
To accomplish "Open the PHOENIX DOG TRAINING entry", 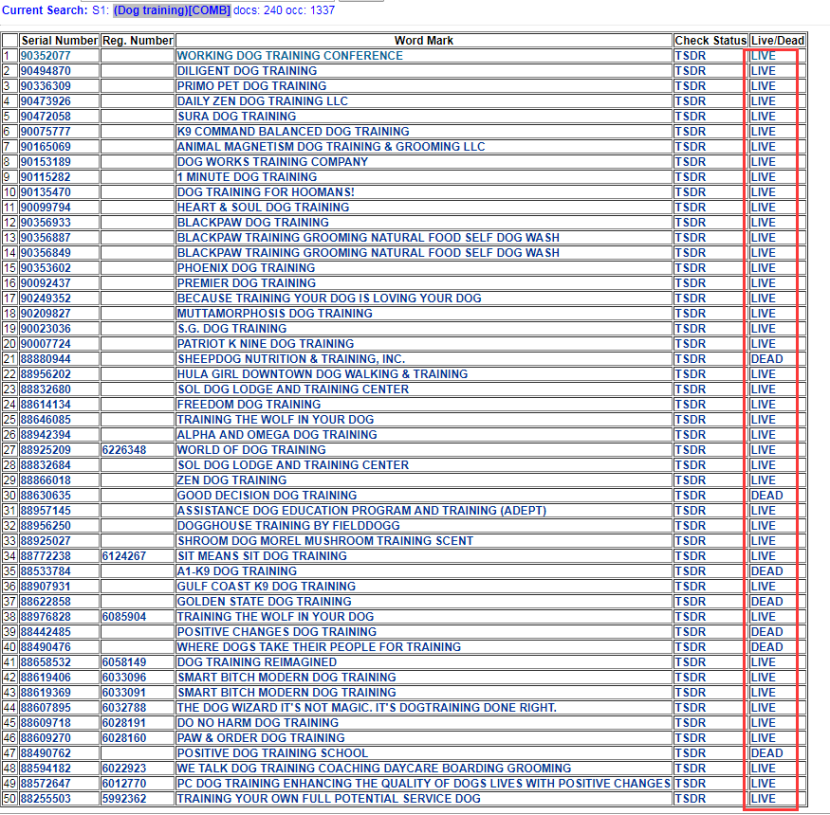I will pos(245,268).
